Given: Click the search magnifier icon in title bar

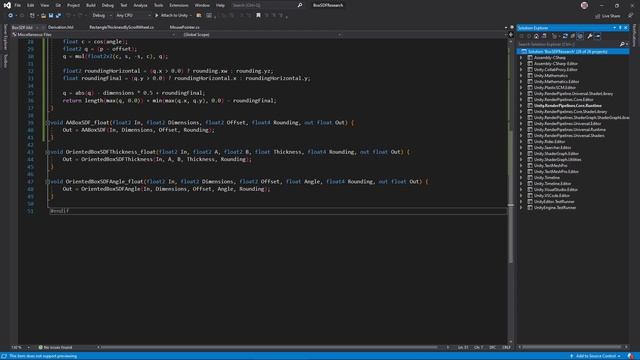Looking at the screenshot, I should [300, 5].
